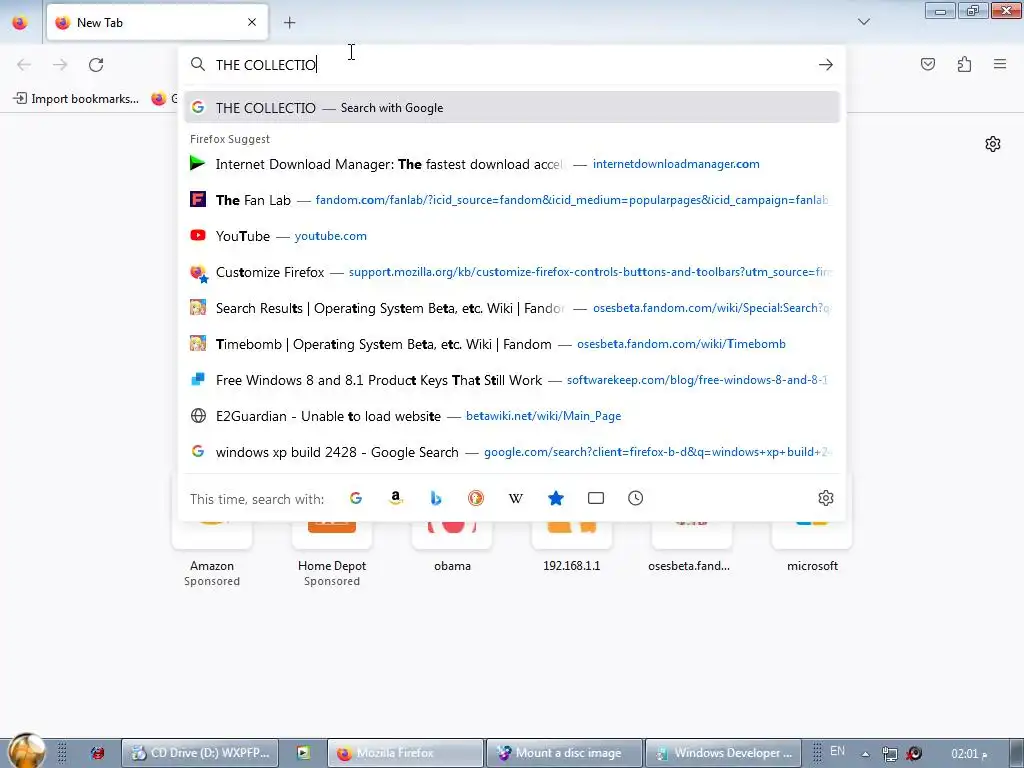
Task: Open the Extensions puzzle icon
Action: pos(964,64)
